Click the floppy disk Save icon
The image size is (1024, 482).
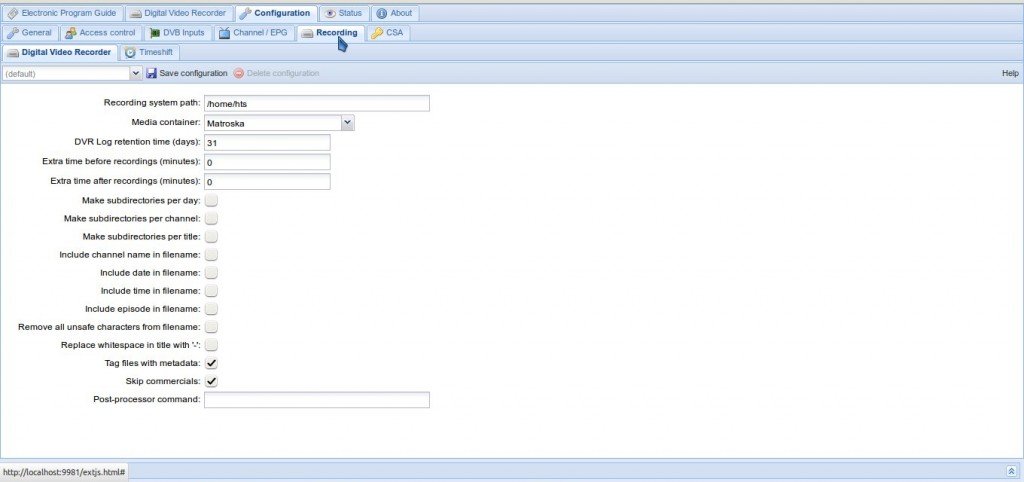pyautogui.click(x=152, y=73)
